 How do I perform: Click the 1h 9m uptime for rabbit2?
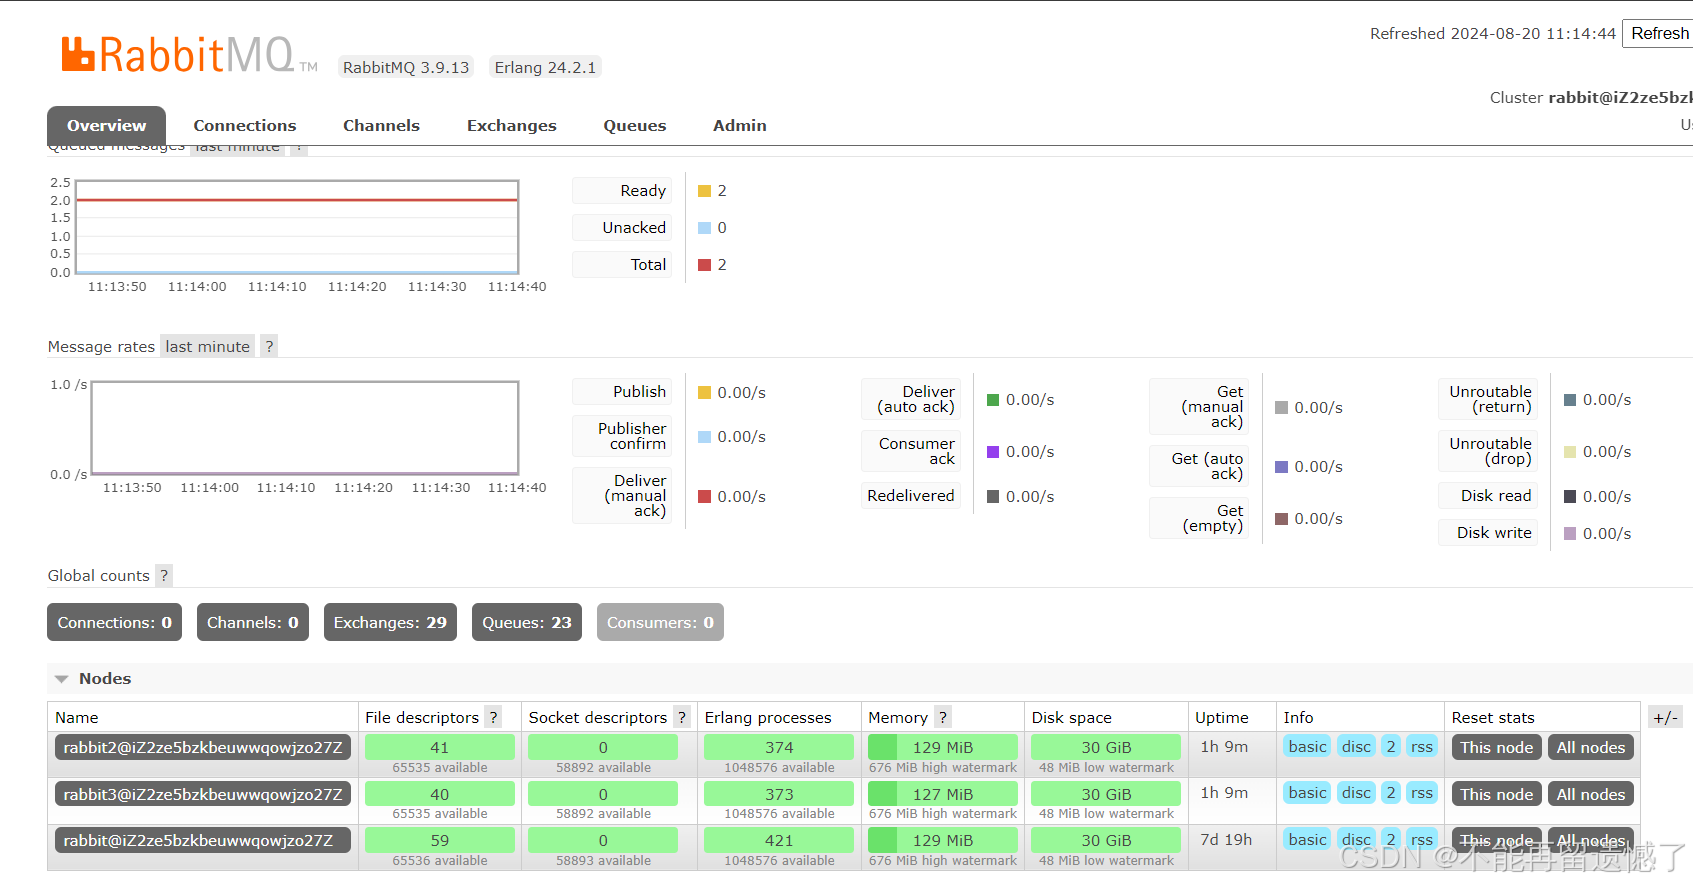click(1224, 746)
